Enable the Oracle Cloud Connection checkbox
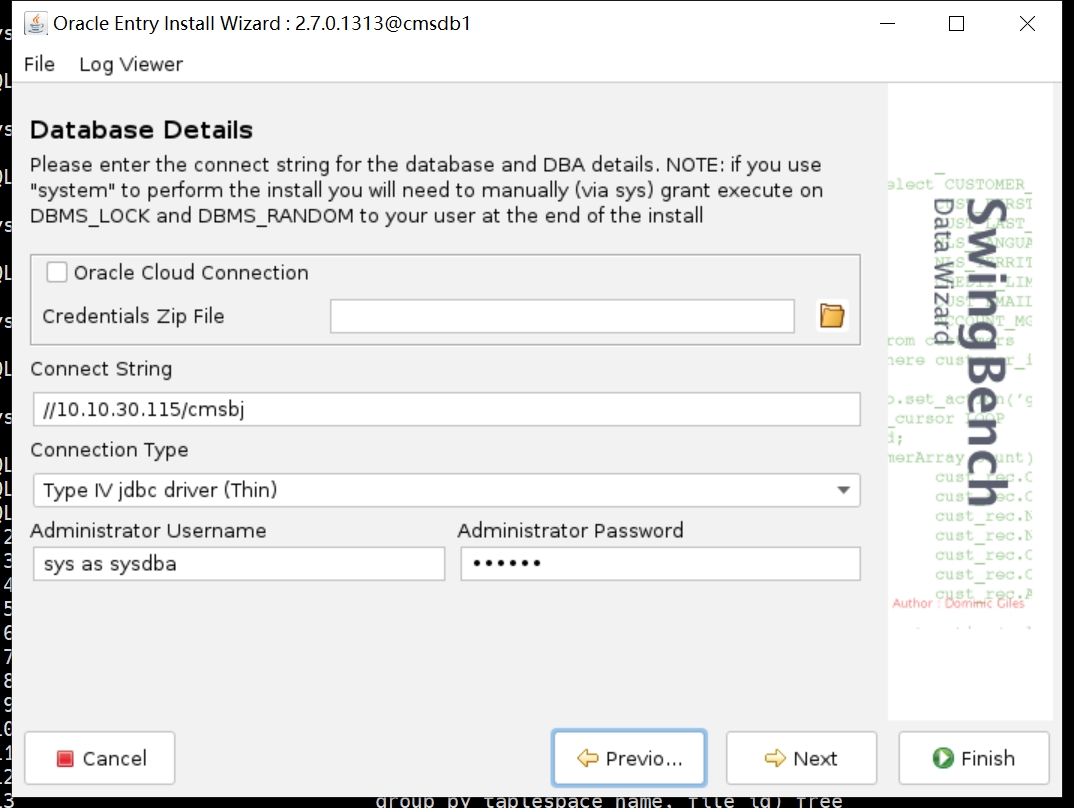The width and height of the screenshot is (1074, 808). 58,272
